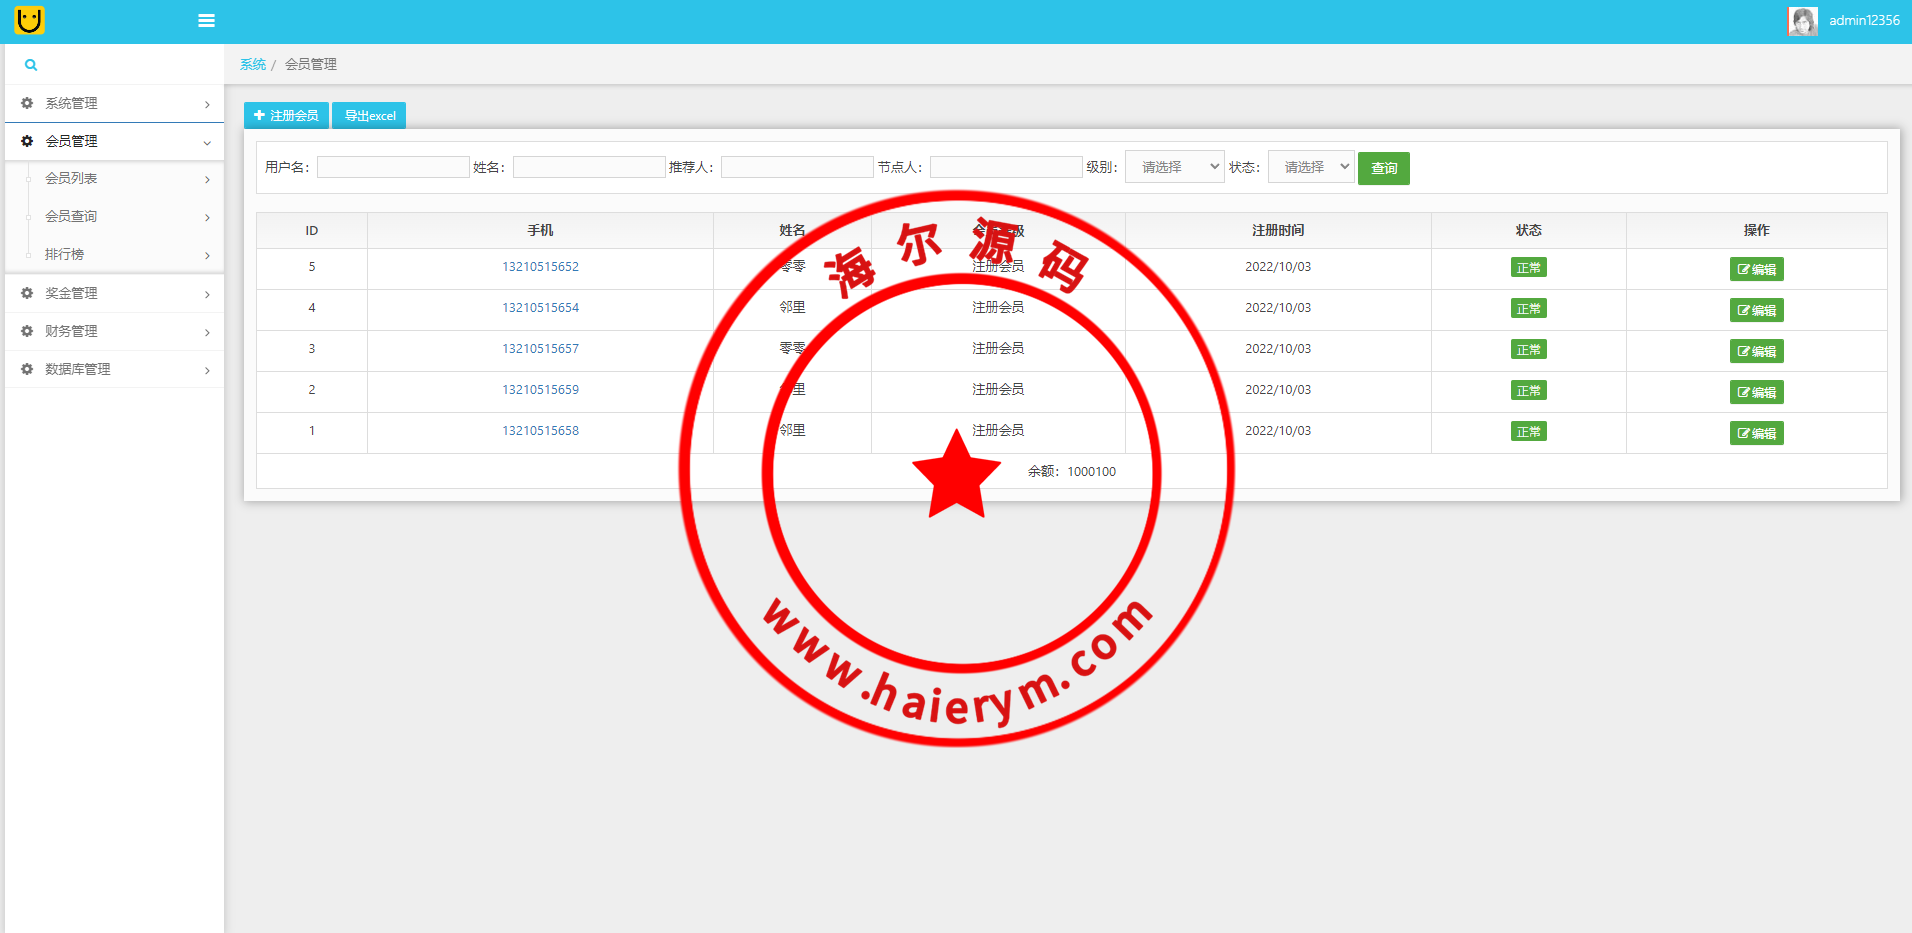Open 会员查询 in the sidebar
The image size is (1912, 933).
click(x=71, y=217)
